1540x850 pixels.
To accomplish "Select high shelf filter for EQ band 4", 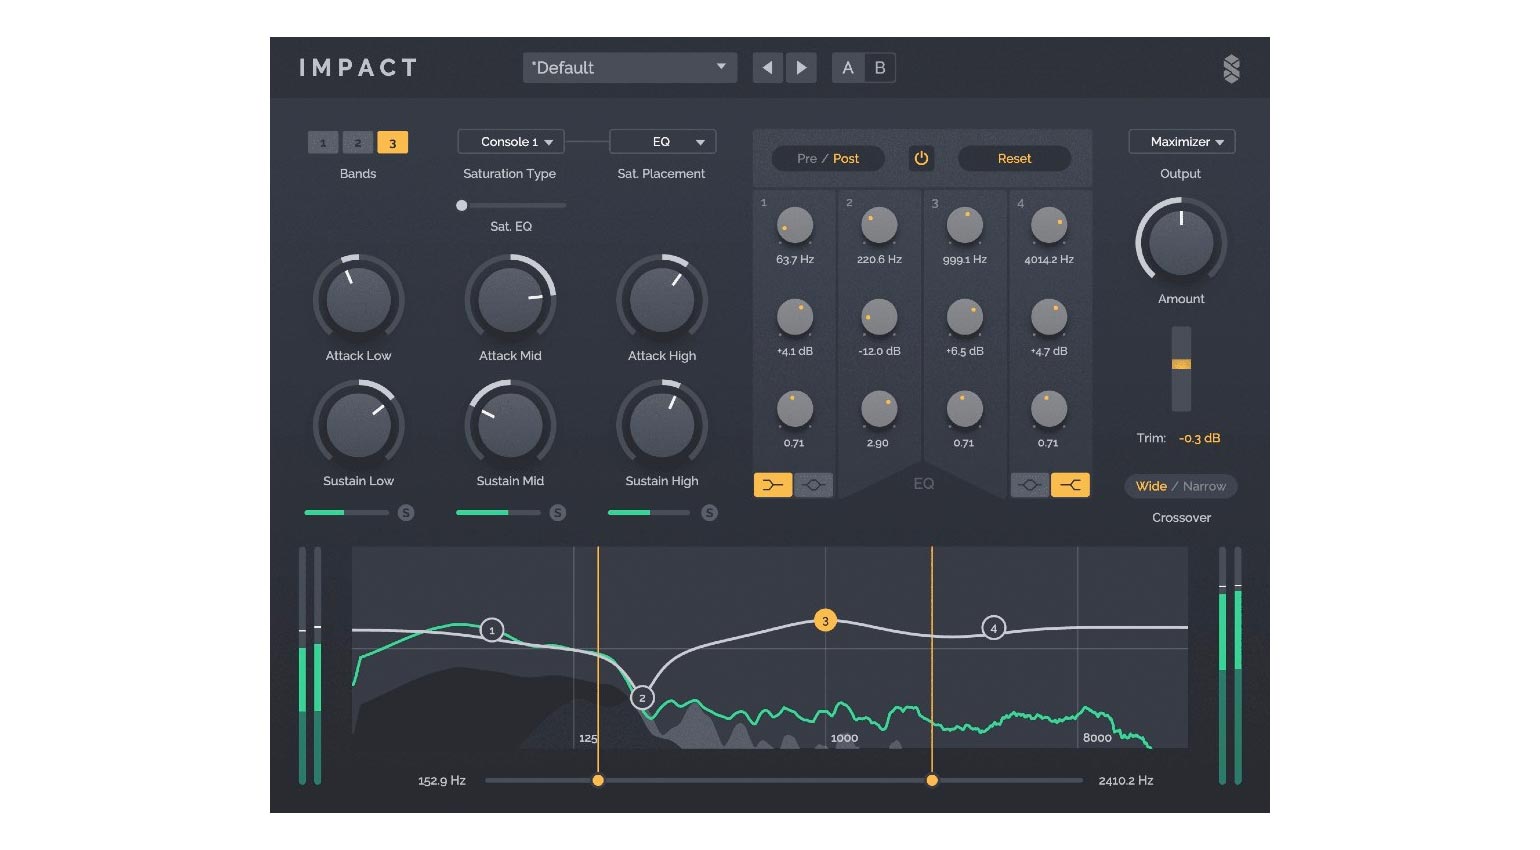I will click(1070, 485).
